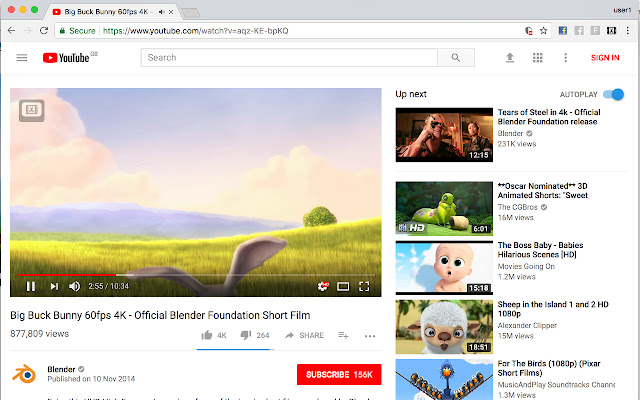Click the browser address bar URL
This screenshot has height=400, width=640.
click(x=196, y=31)
